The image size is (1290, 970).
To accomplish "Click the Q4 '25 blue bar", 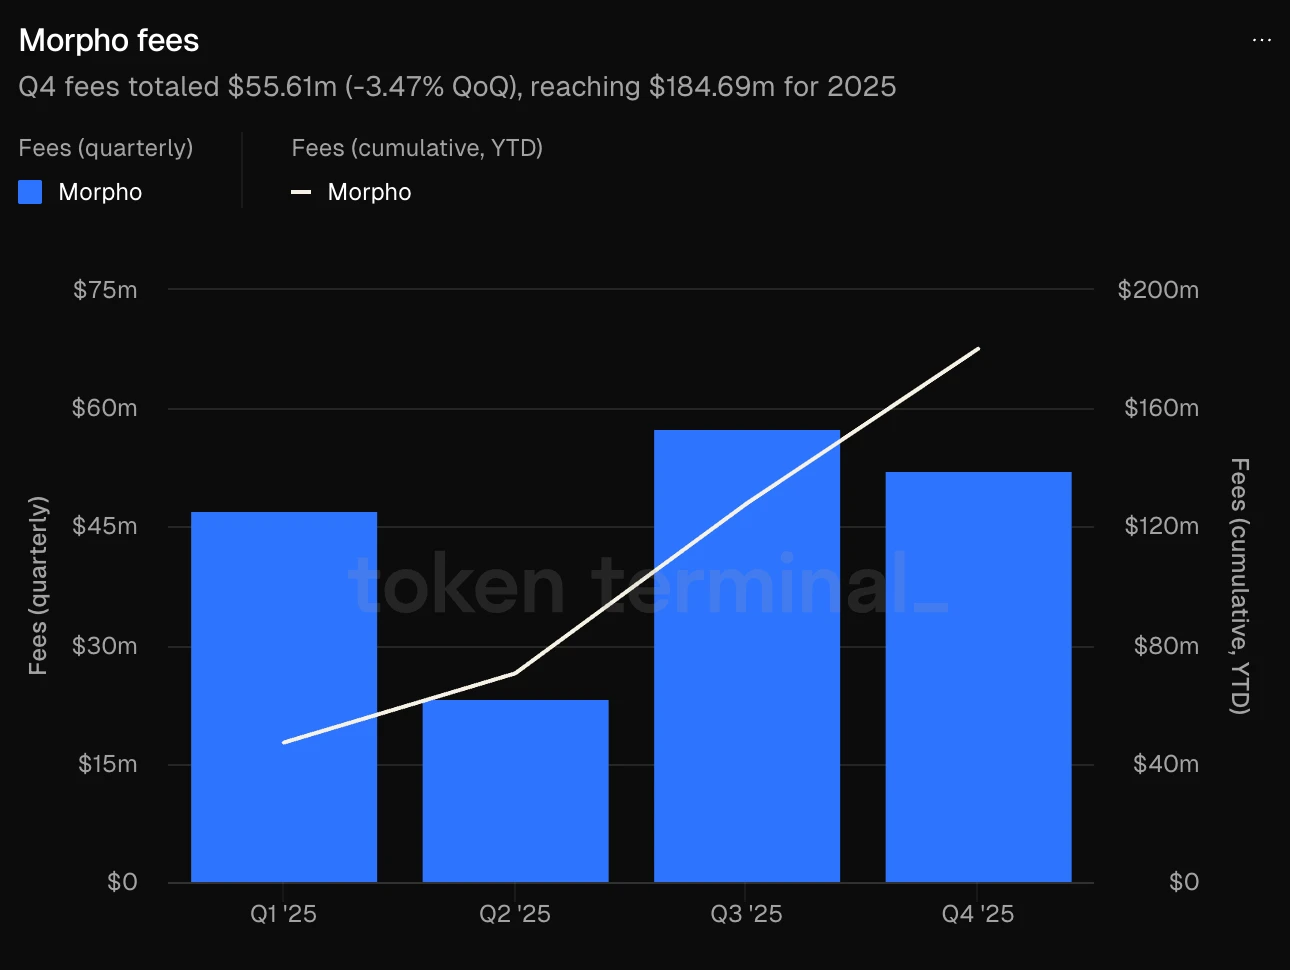I will pos(978,680).
